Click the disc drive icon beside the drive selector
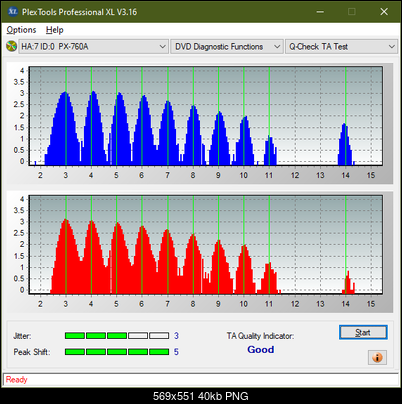The height and width of the screenshot is (404, 402). point(11,46)
